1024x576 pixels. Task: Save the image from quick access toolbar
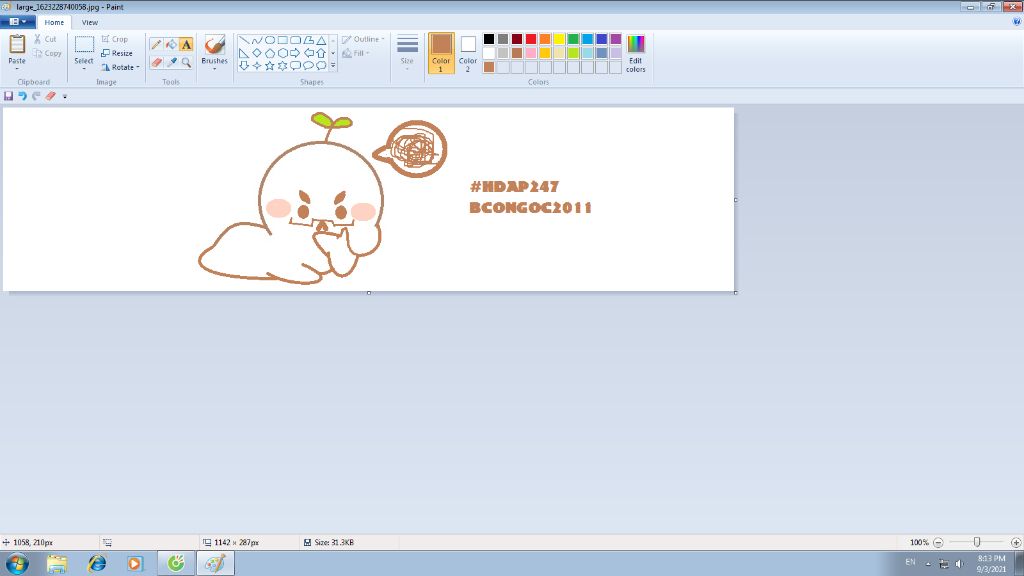(x=8, y=96)
